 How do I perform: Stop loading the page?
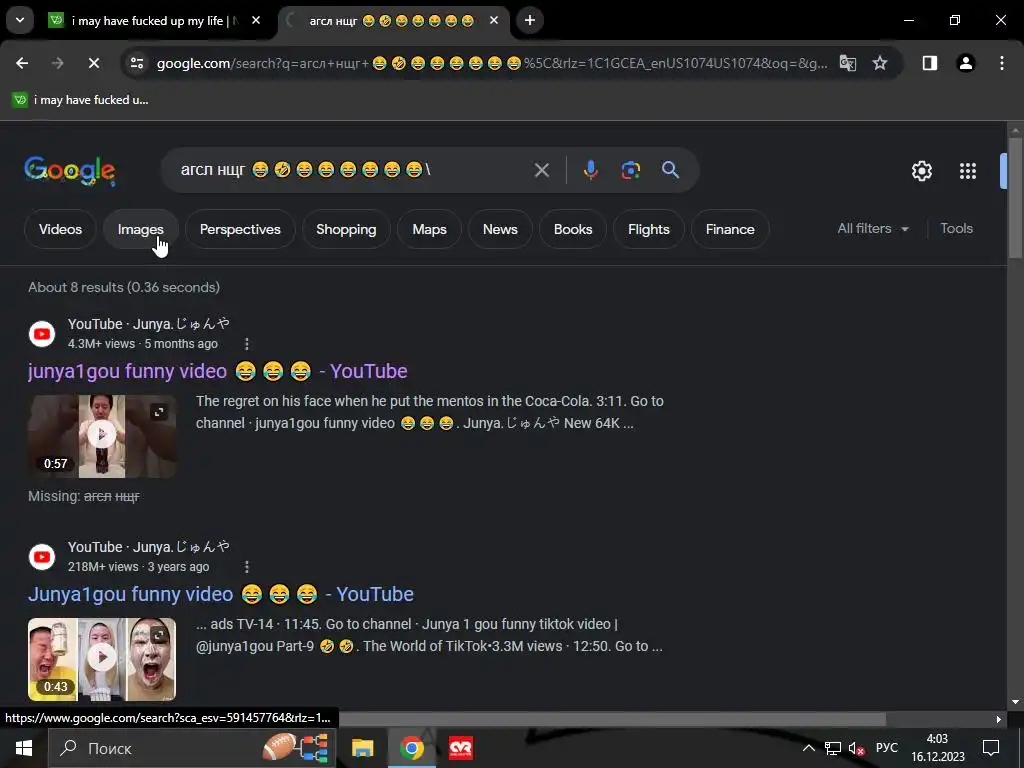pyautogui.click(x=94, y=63)
